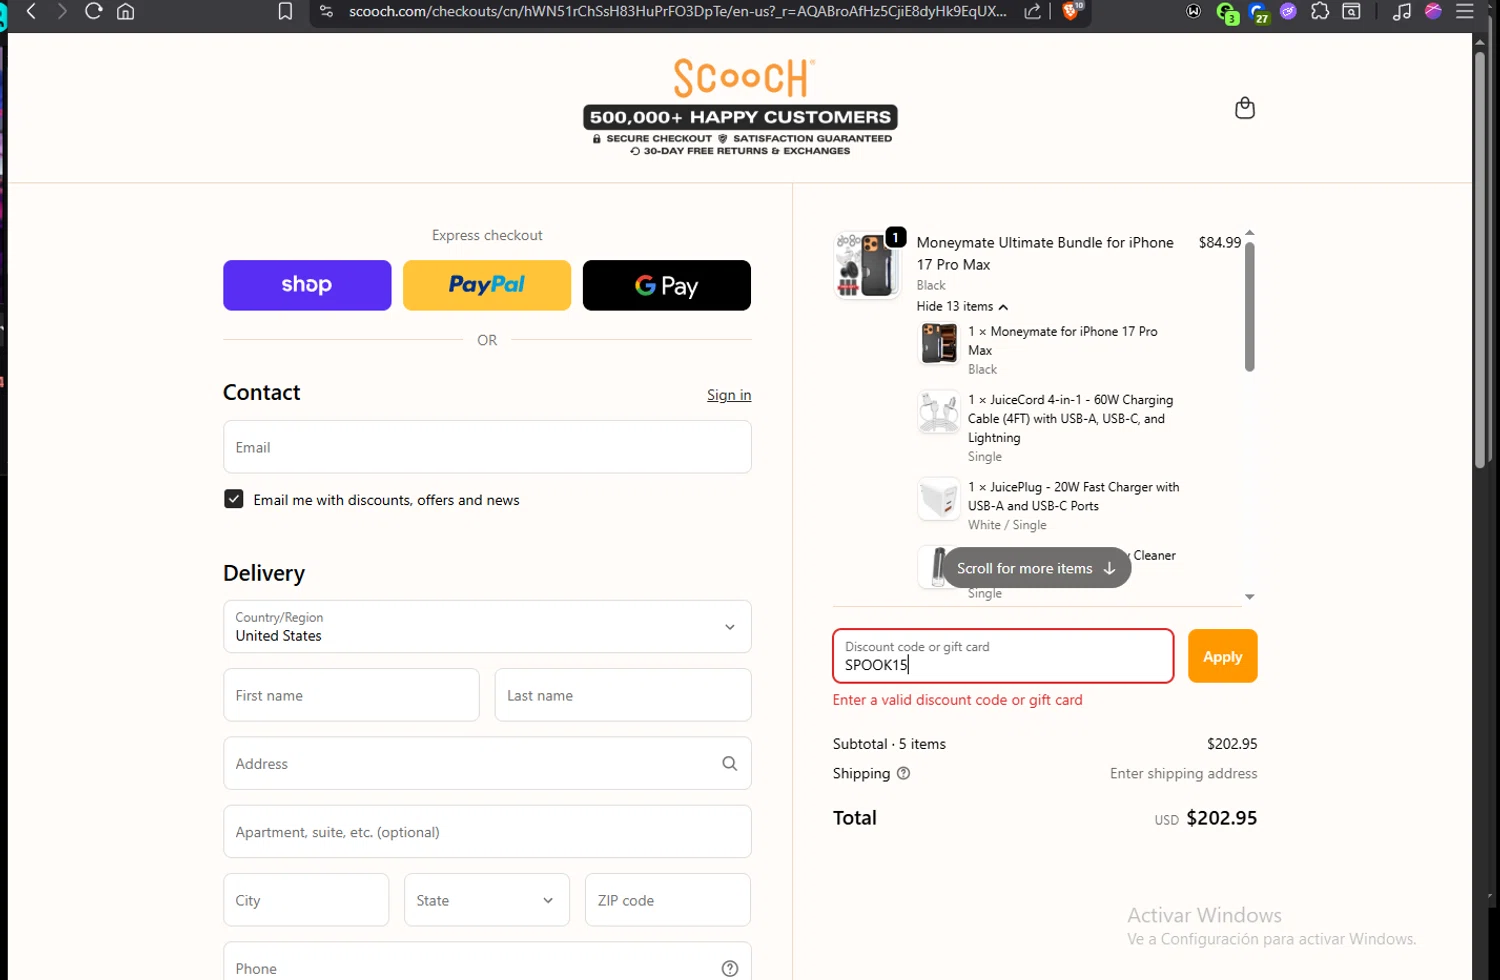Screen dimensions: 1500x980
Task: View site information icon in address bar
Action: click(x=326, y=11)
